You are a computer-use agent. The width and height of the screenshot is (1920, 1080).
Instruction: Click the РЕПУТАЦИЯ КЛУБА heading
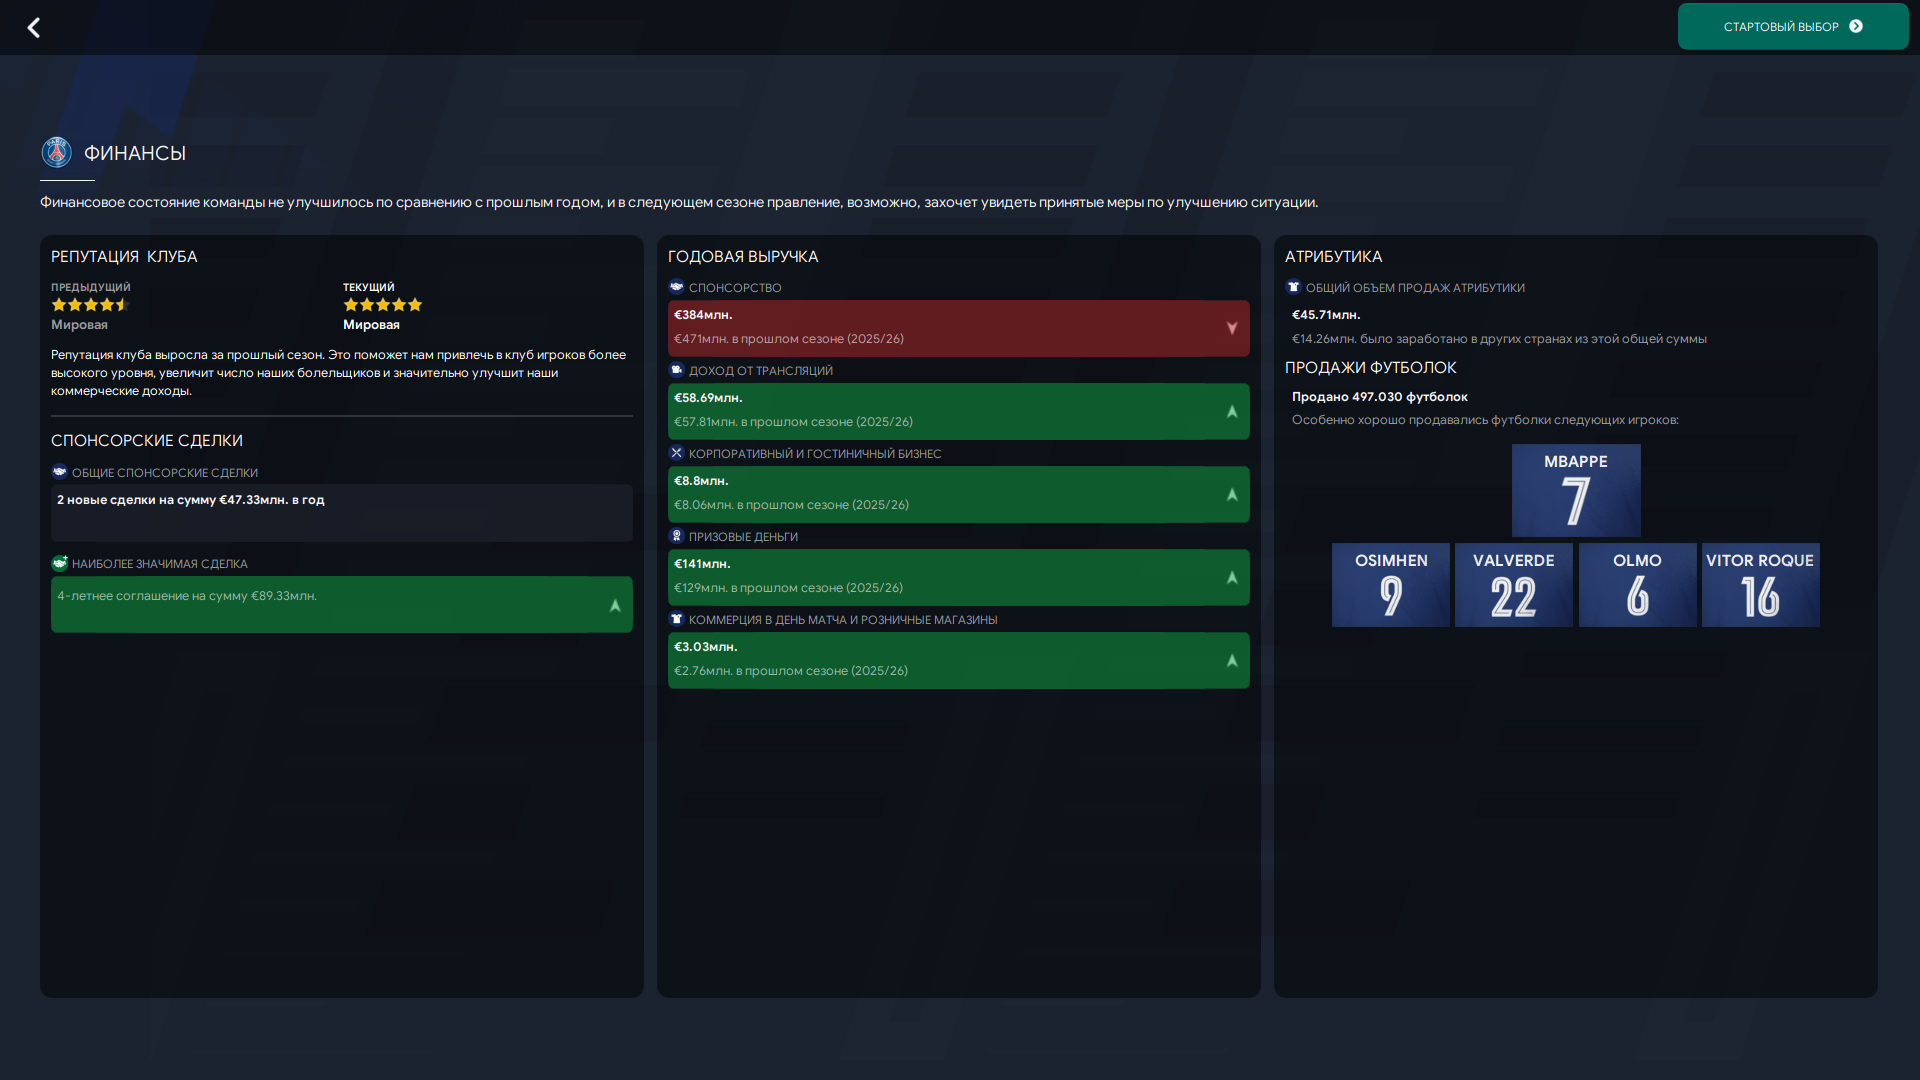click(x=124, y=257)
